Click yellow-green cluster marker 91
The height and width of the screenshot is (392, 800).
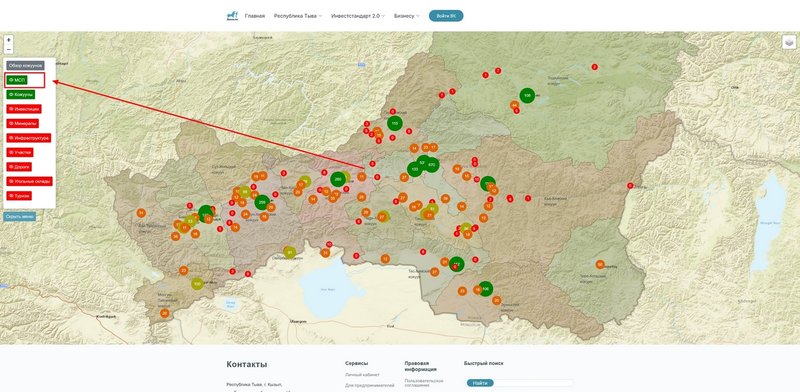coord(289,252)
